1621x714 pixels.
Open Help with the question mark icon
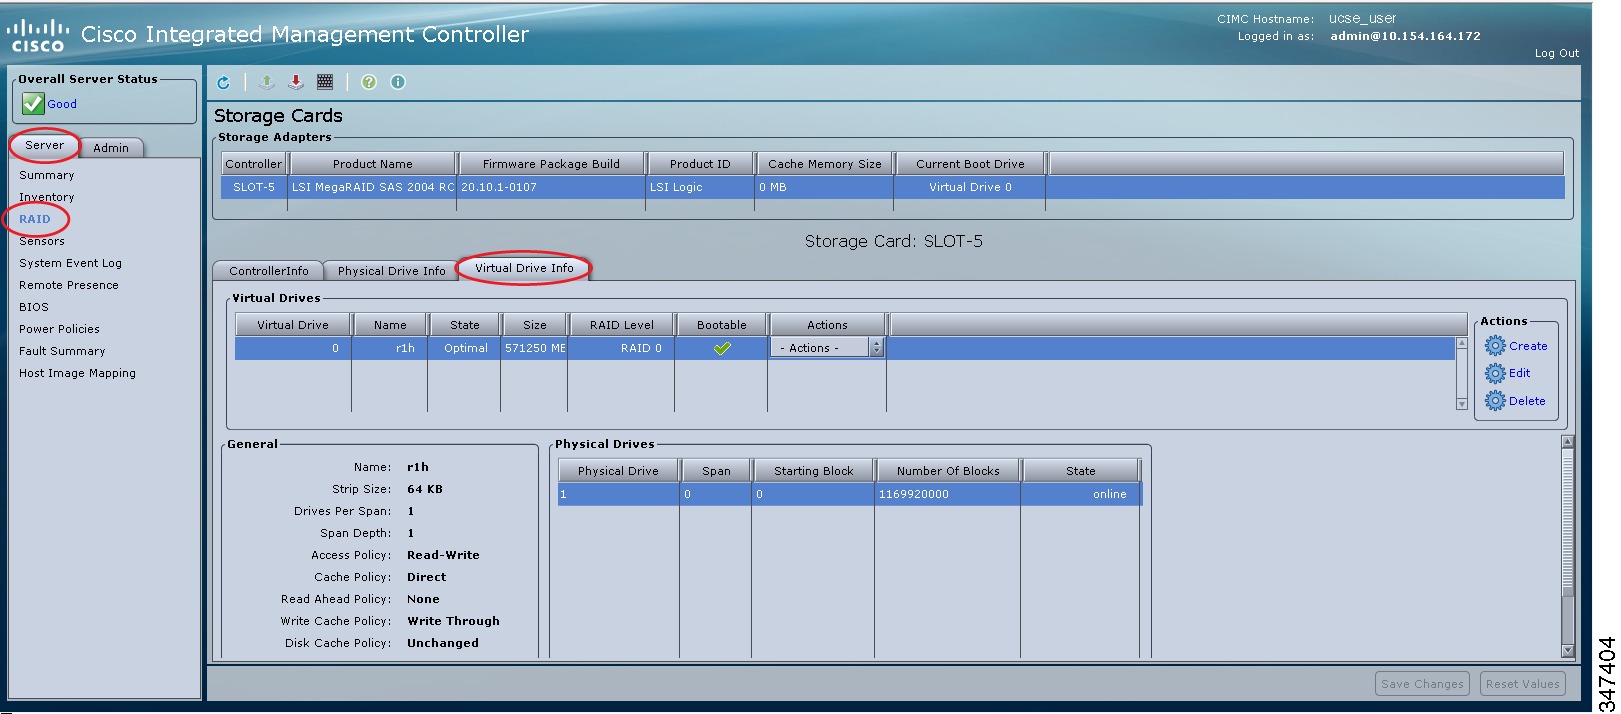tap(369, 82)
